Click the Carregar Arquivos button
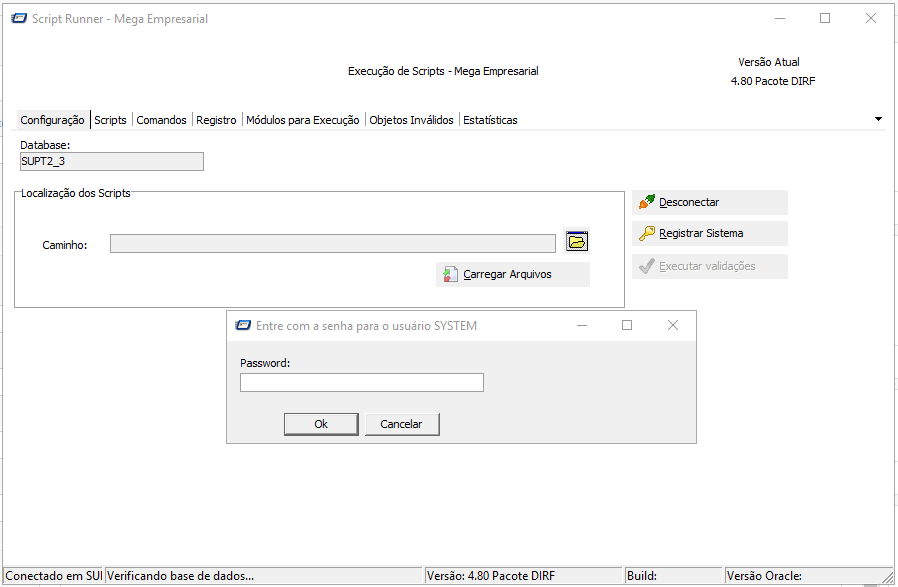This screenshot has height=587, width=898. pyautogui.click(x=513, y=274)
